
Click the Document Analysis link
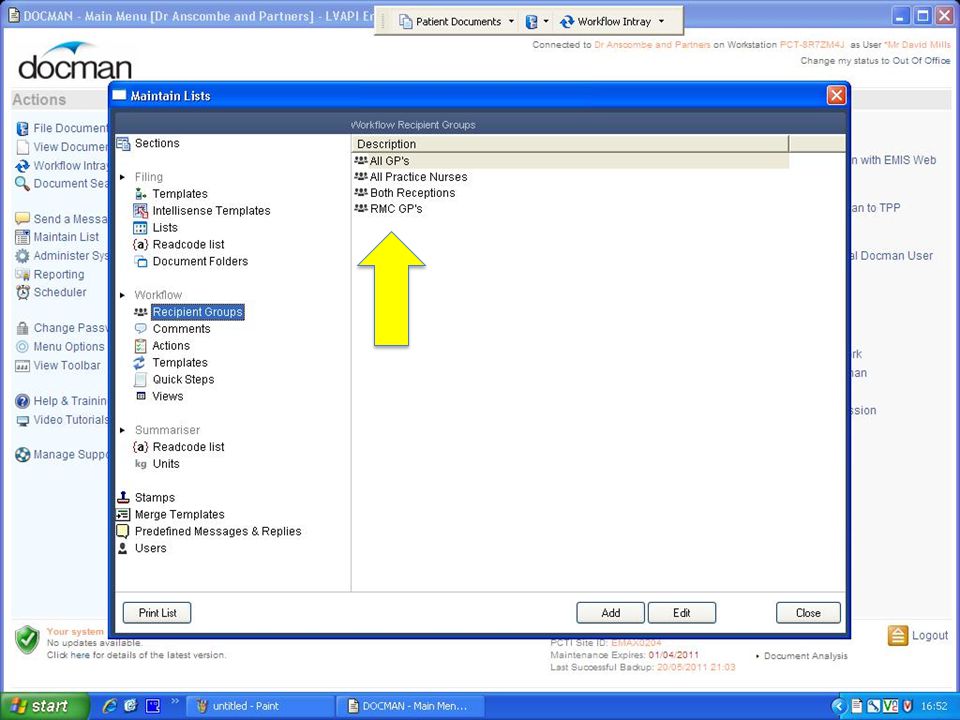coord(806,656)
